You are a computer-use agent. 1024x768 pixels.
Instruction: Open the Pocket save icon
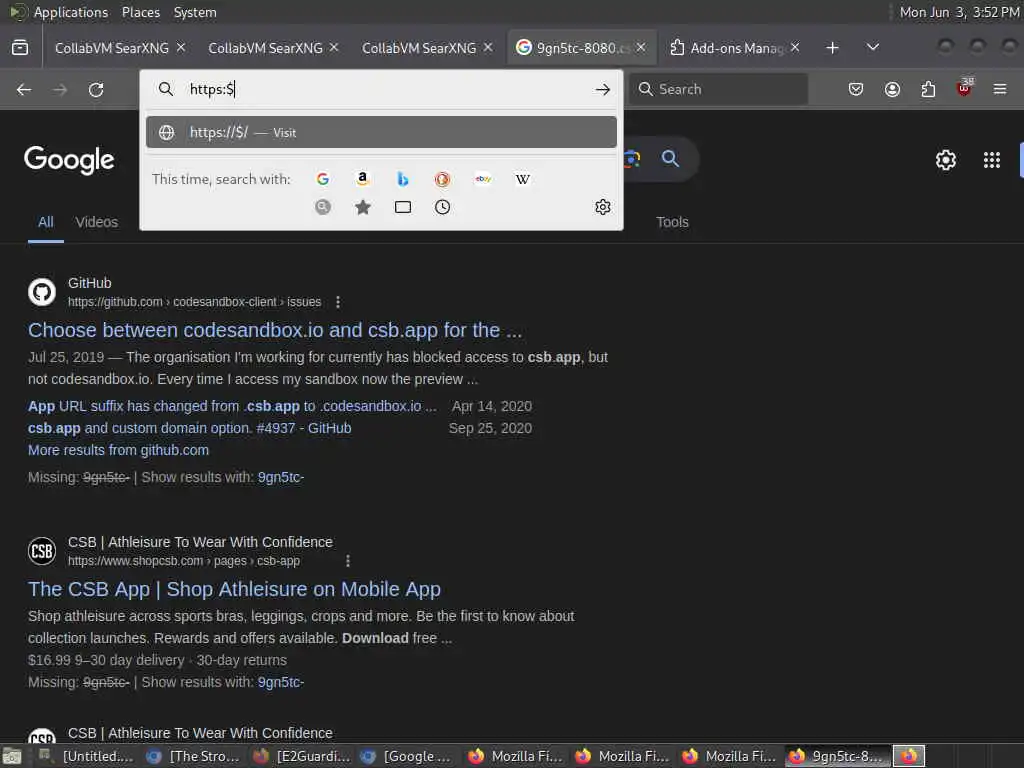pos(856,89)
